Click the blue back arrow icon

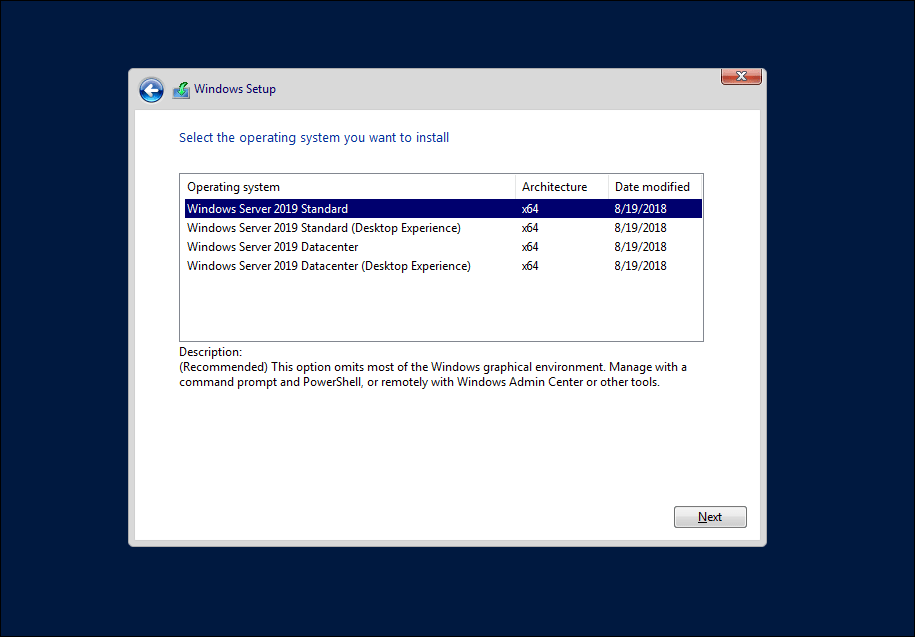151,90
